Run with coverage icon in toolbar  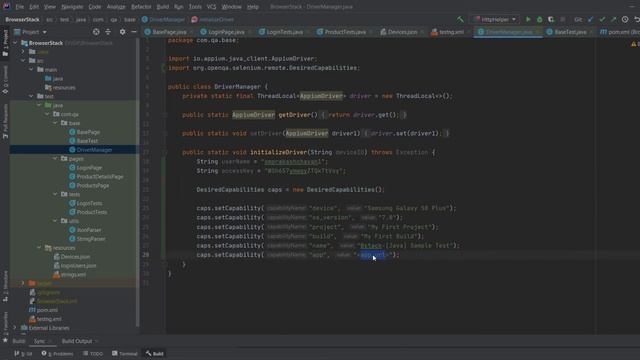click(x=551, y=19)
